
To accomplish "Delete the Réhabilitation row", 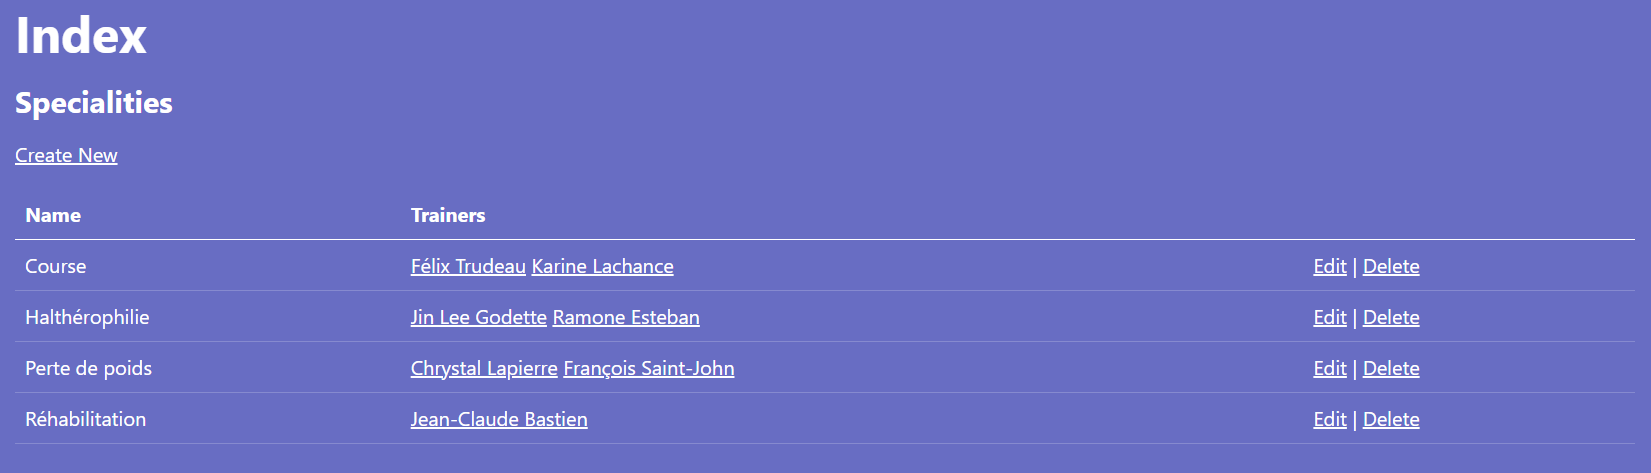I will [x=1391, y=419].
